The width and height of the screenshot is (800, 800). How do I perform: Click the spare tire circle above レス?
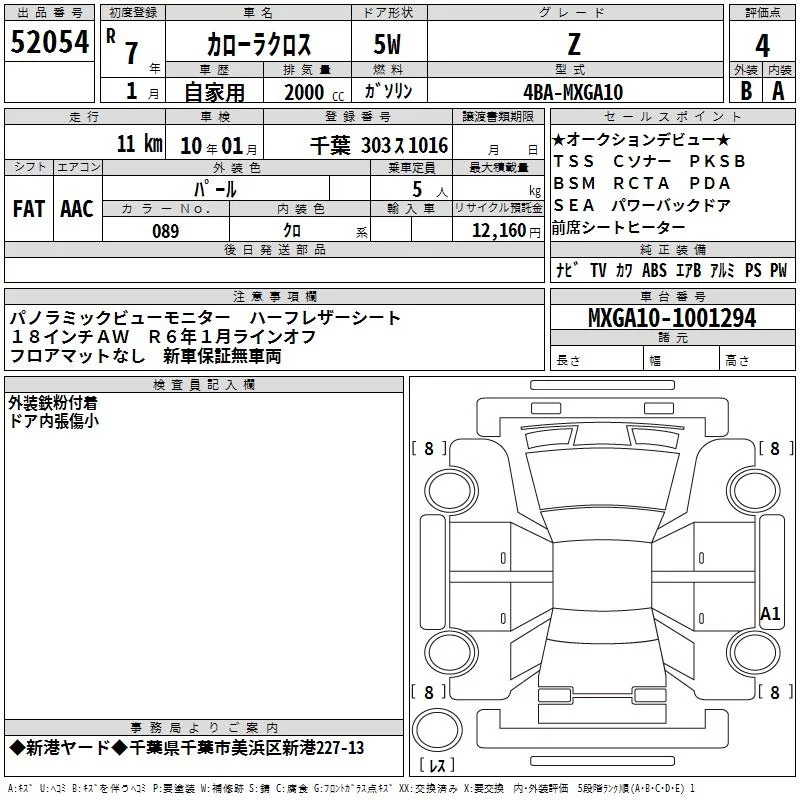click(437, 729)
